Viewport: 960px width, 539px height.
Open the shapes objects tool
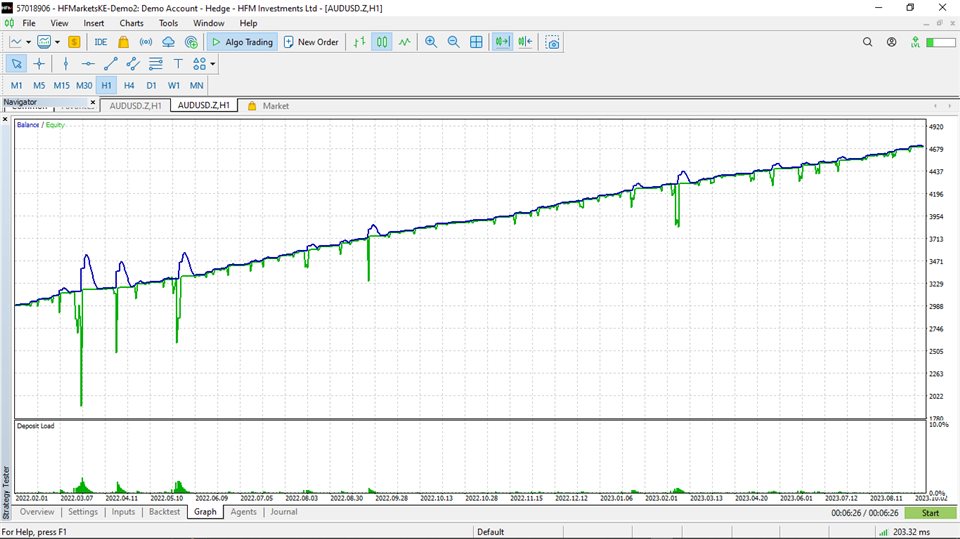tap(200, 64)
